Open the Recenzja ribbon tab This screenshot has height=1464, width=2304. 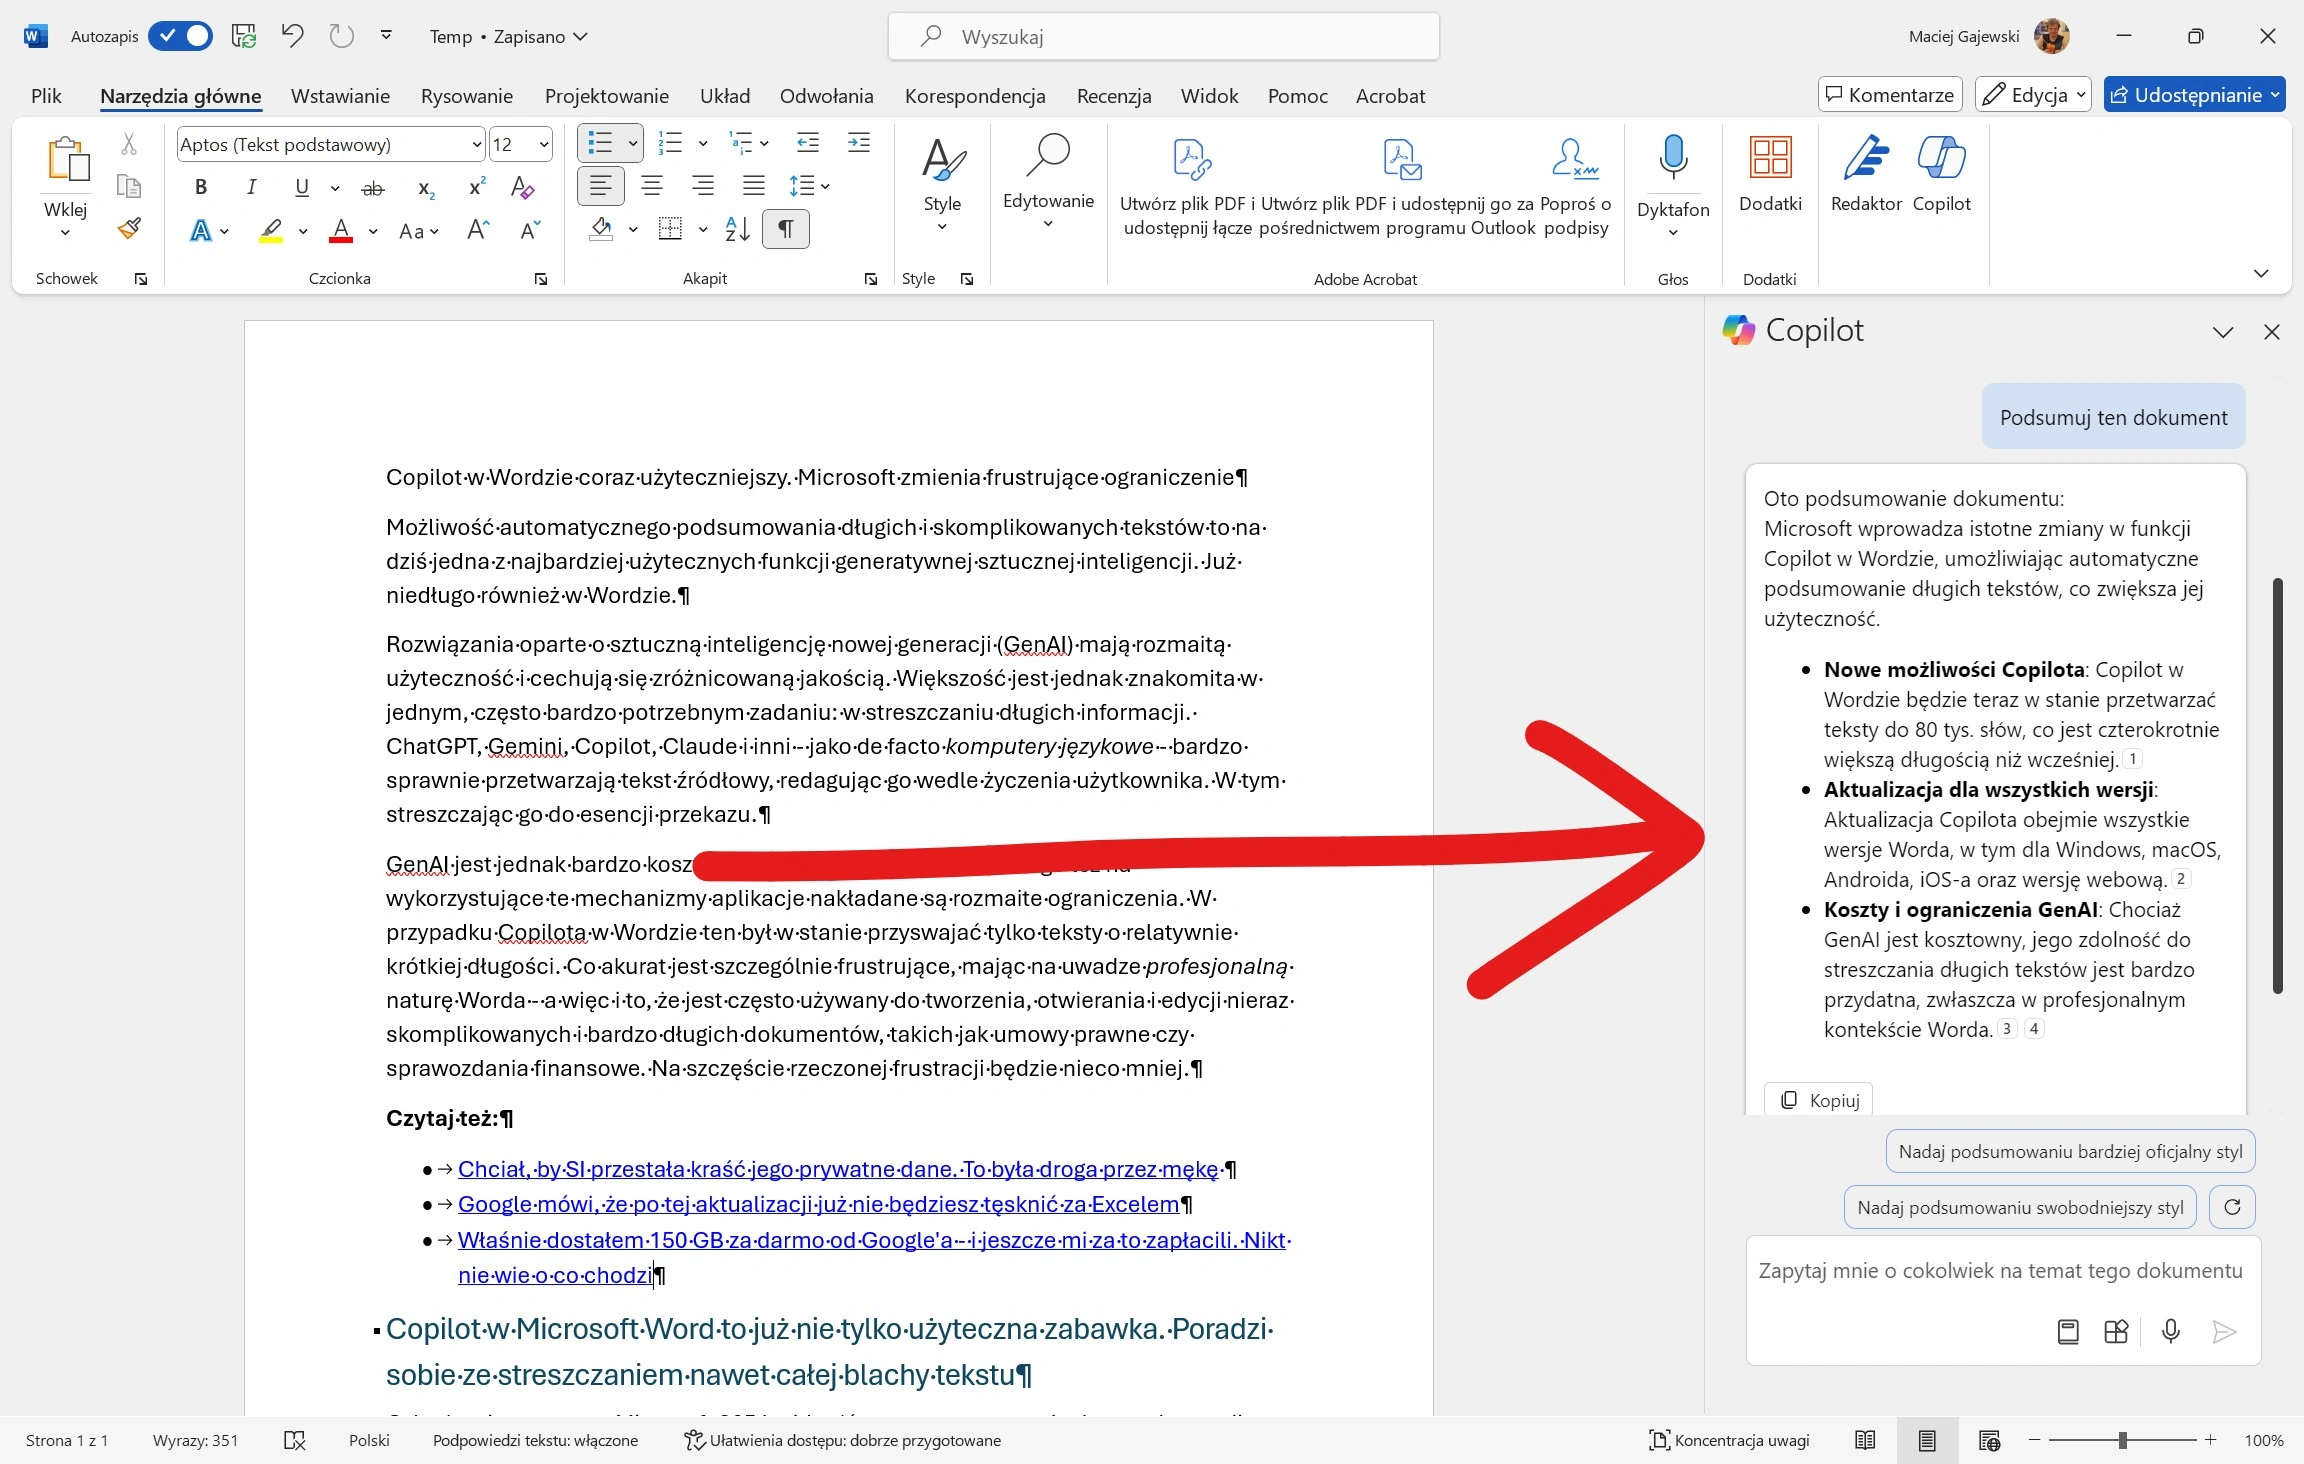(x=1114, y=96)
